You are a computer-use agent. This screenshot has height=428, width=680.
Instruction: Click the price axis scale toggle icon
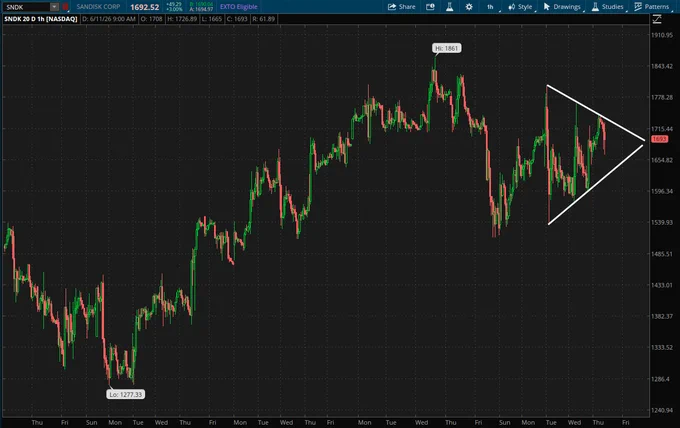[657, 19]
